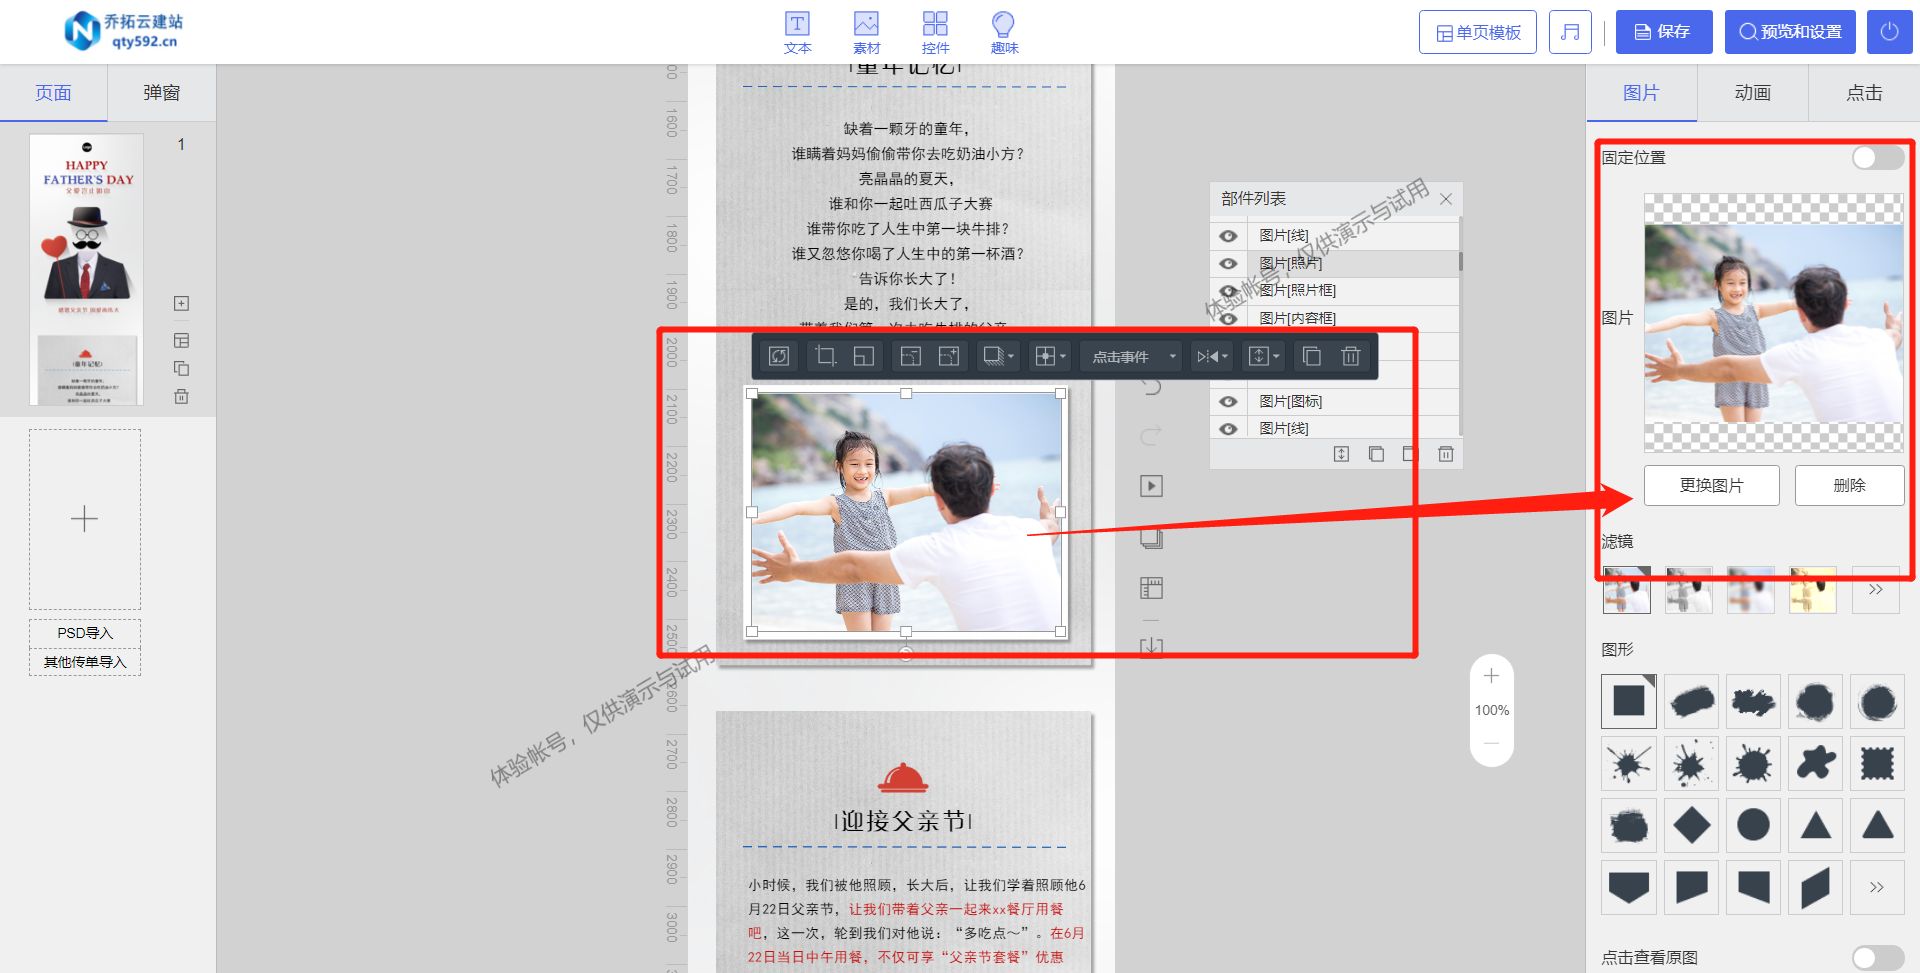Select the first filter swatch under 滤镜

1625,590
